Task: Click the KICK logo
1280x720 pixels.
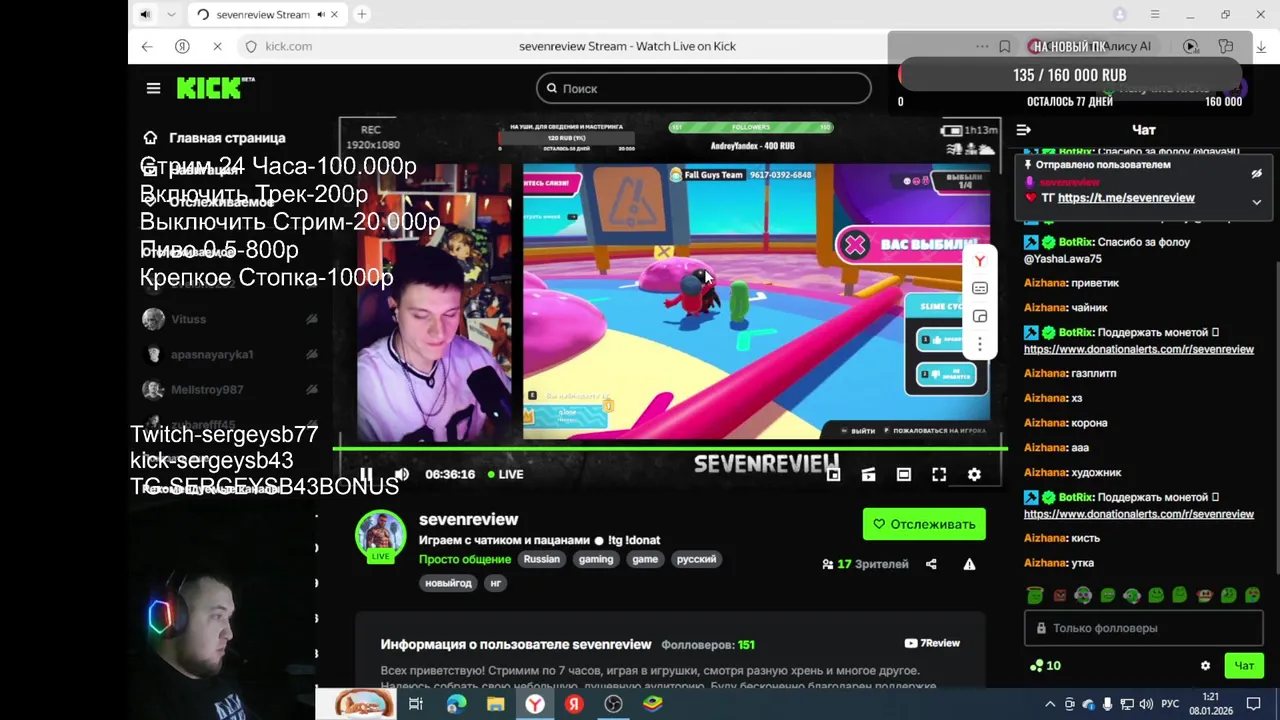Action: (x=213, y=88)
